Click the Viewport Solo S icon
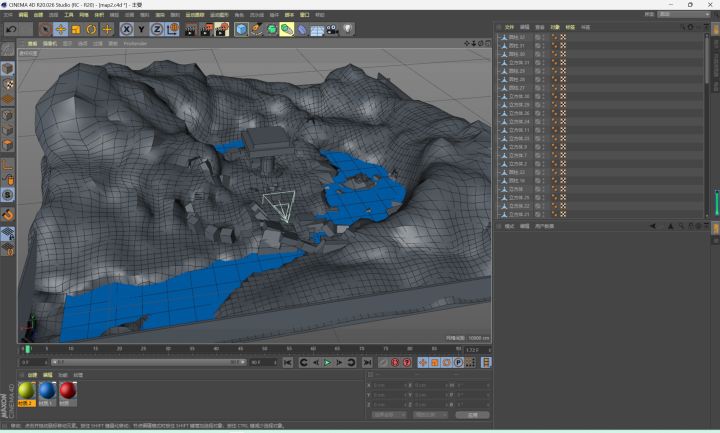 click(8, 195)
